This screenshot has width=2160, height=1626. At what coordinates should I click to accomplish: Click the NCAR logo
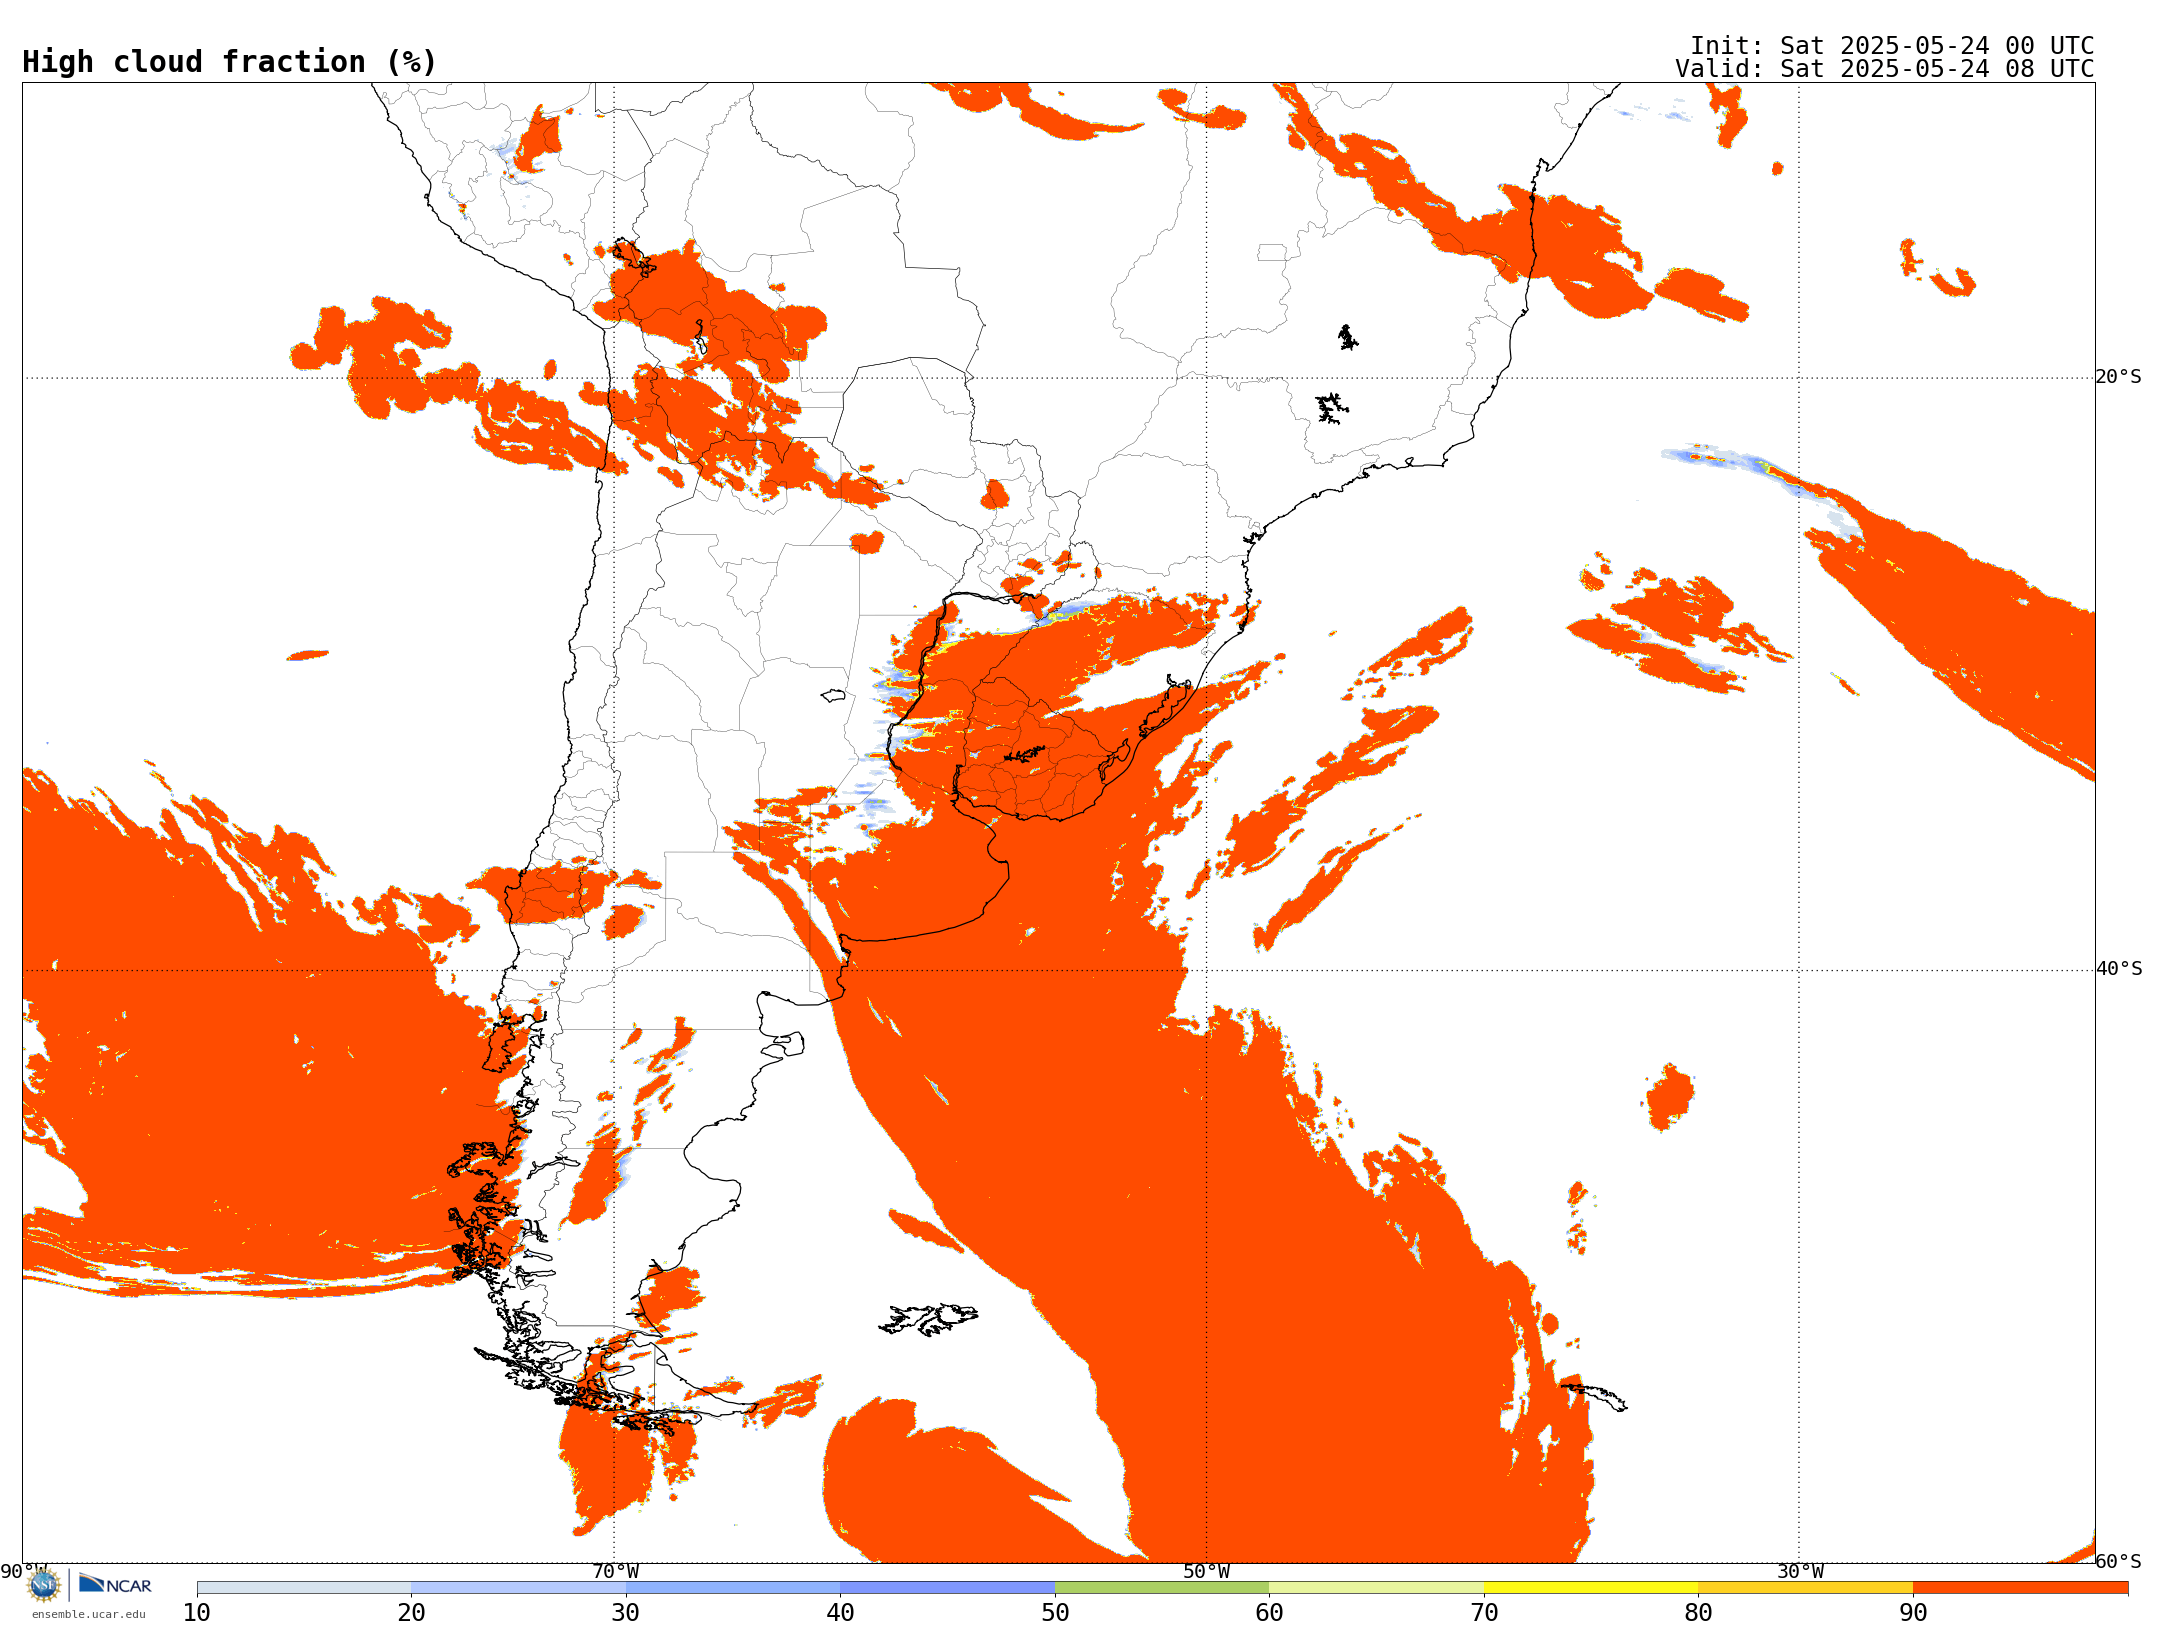[115, 1584]
